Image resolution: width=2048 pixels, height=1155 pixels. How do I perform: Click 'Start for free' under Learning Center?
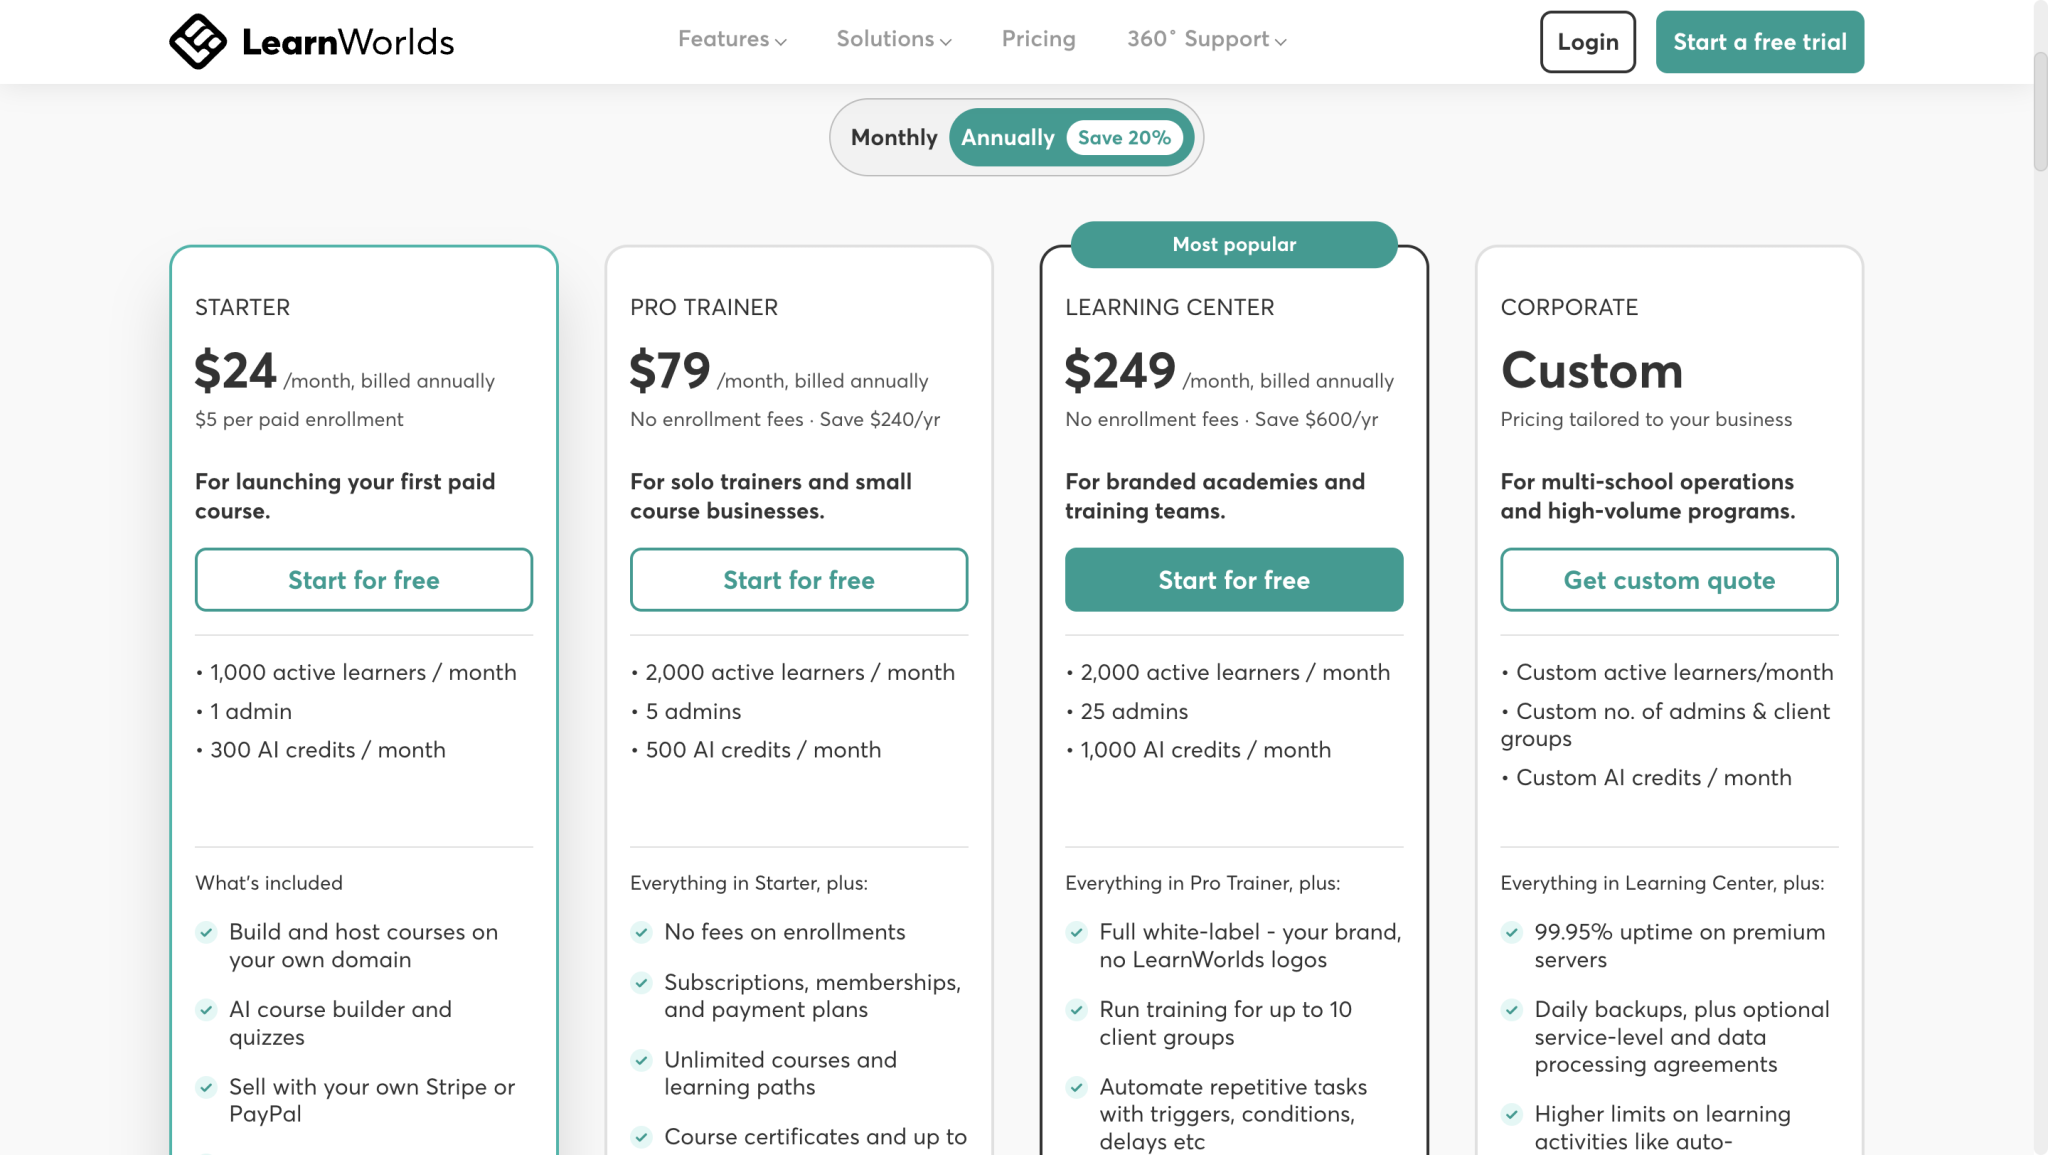[1233, 580]
